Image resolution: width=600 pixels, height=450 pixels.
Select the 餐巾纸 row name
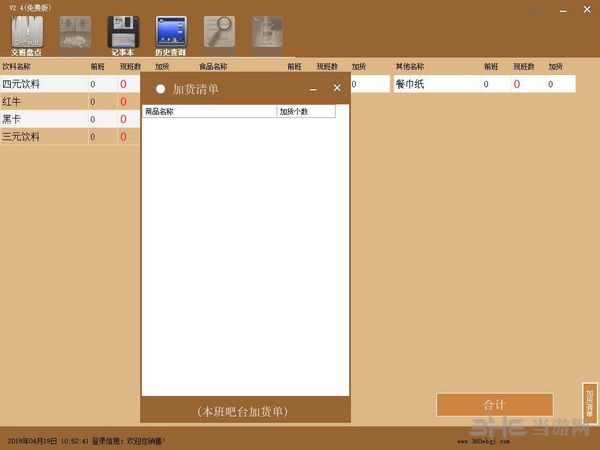[x=410, y=84]
